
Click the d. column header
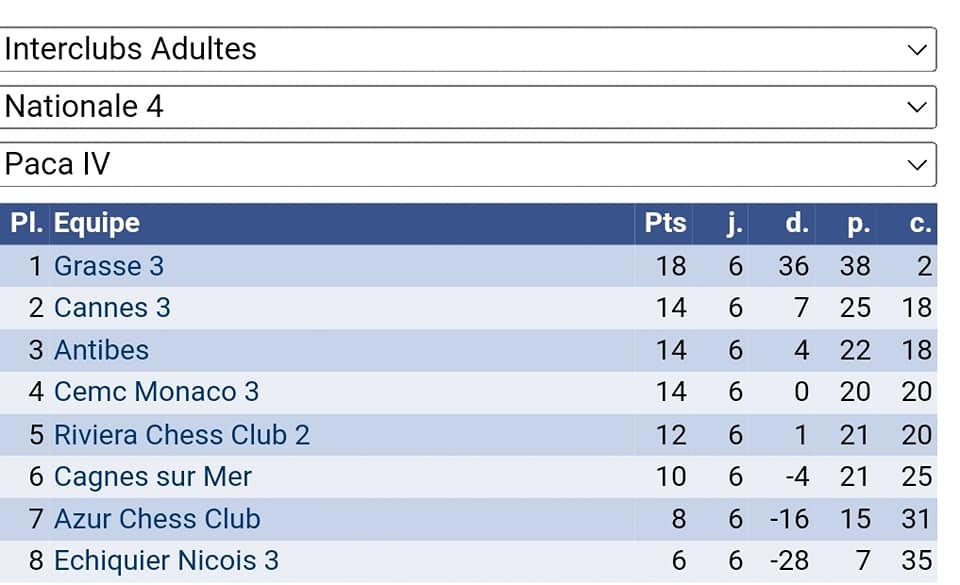(x=796, y=223)
